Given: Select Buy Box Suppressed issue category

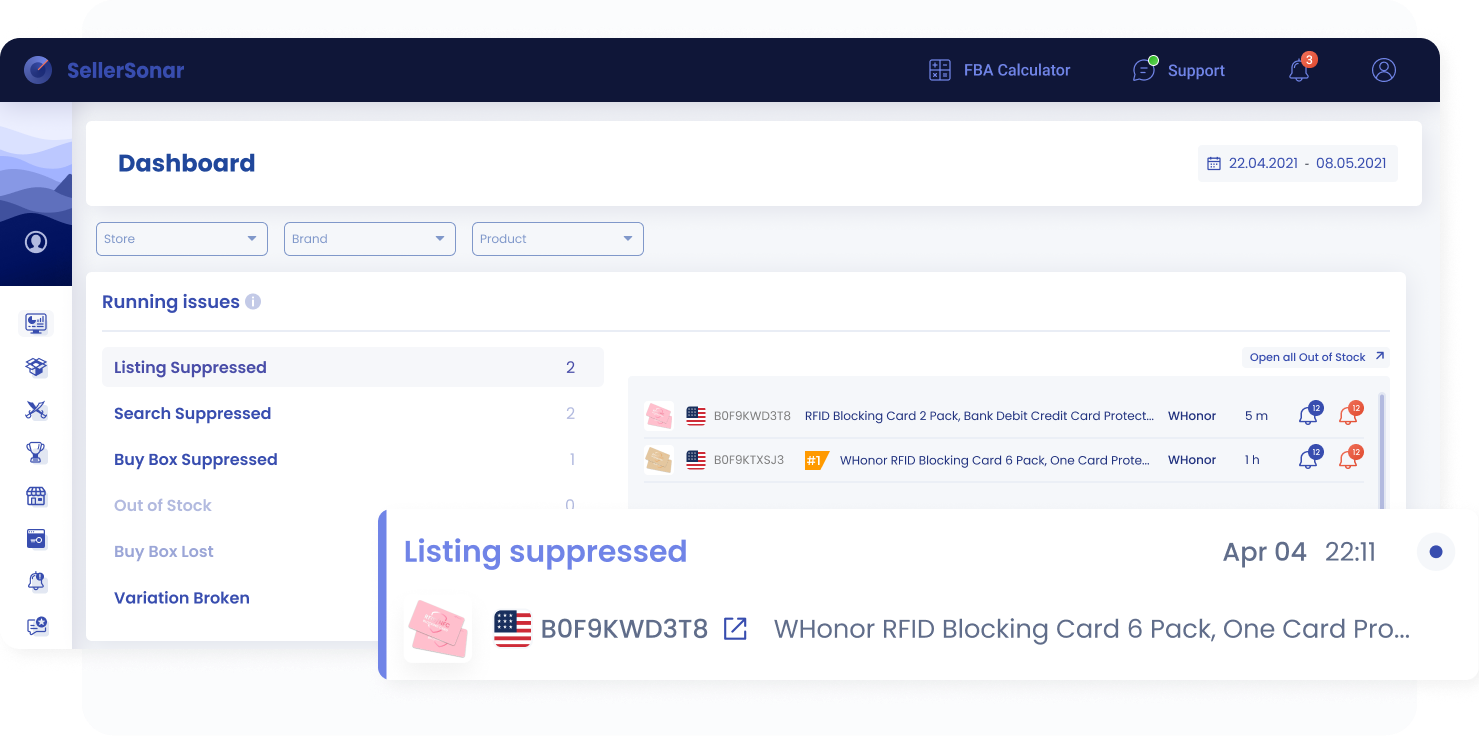Looking at the screenshot, I should (x=196, y=460).
